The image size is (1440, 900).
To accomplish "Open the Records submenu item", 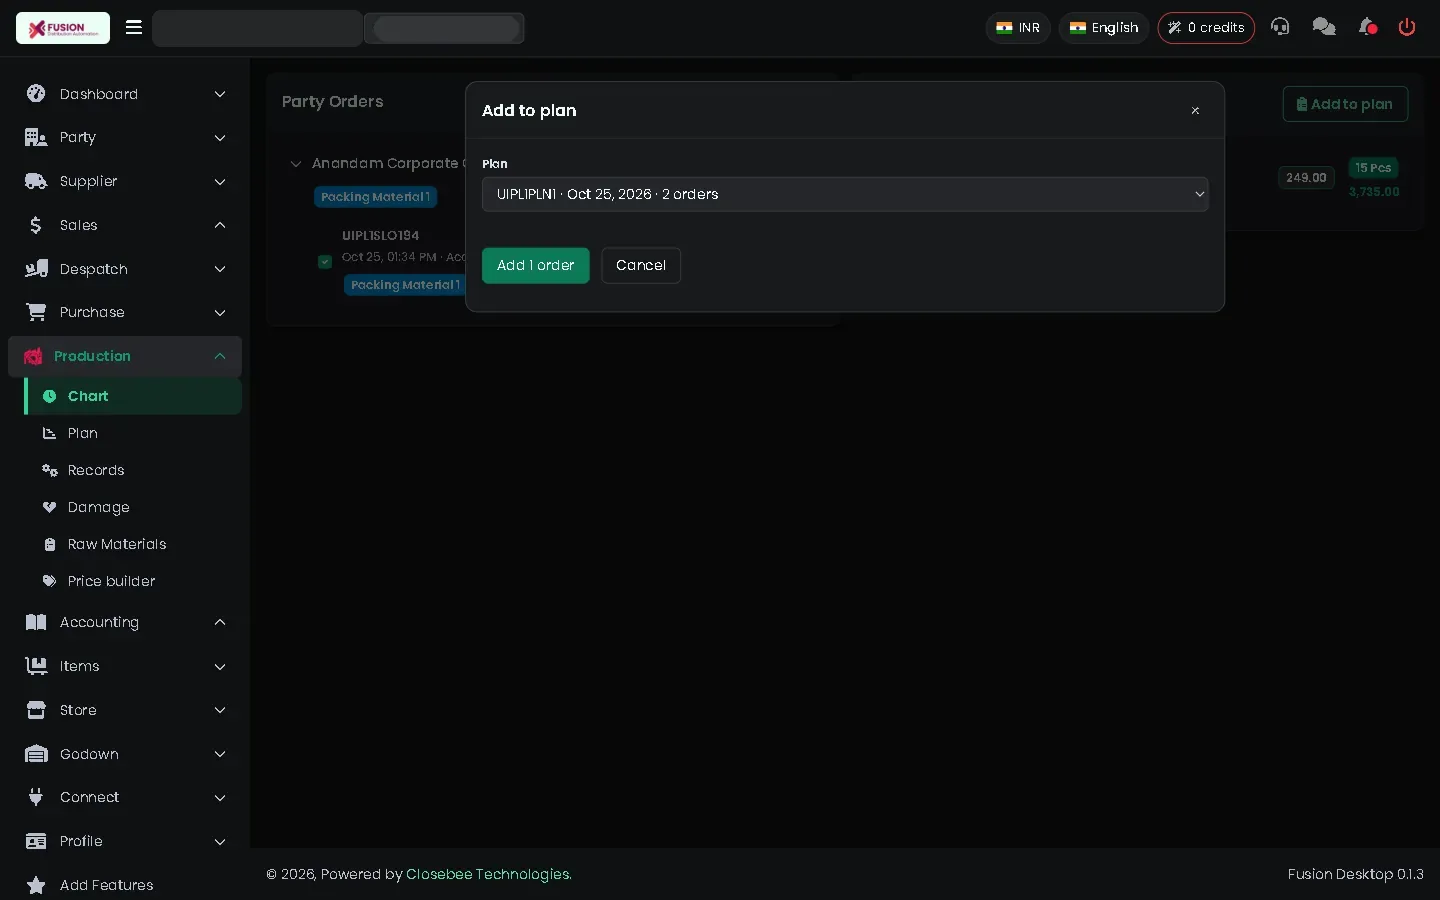I will click(133, 470).
